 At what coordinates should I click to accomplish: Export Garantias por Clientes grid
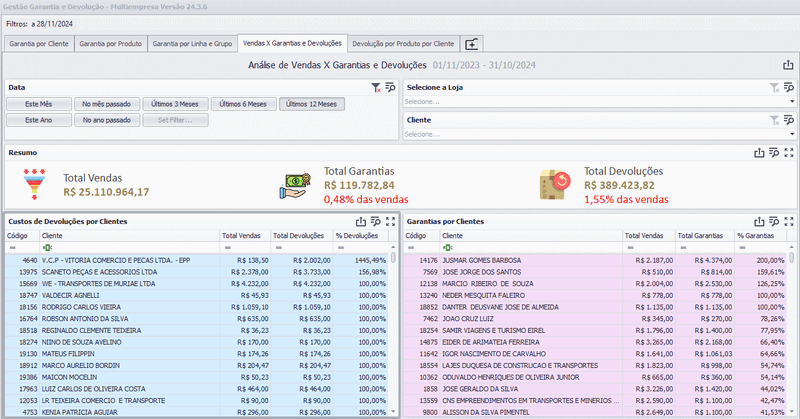pos(759,221)
